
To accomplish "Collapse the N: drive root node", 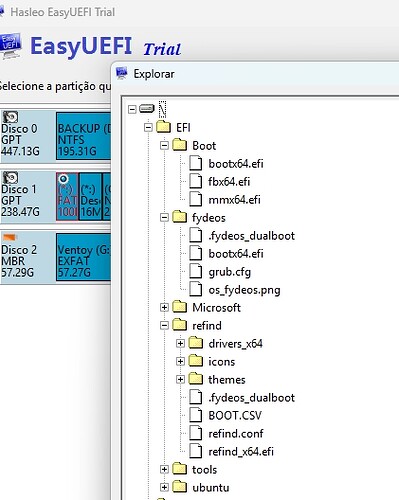I will click(132, 109).
